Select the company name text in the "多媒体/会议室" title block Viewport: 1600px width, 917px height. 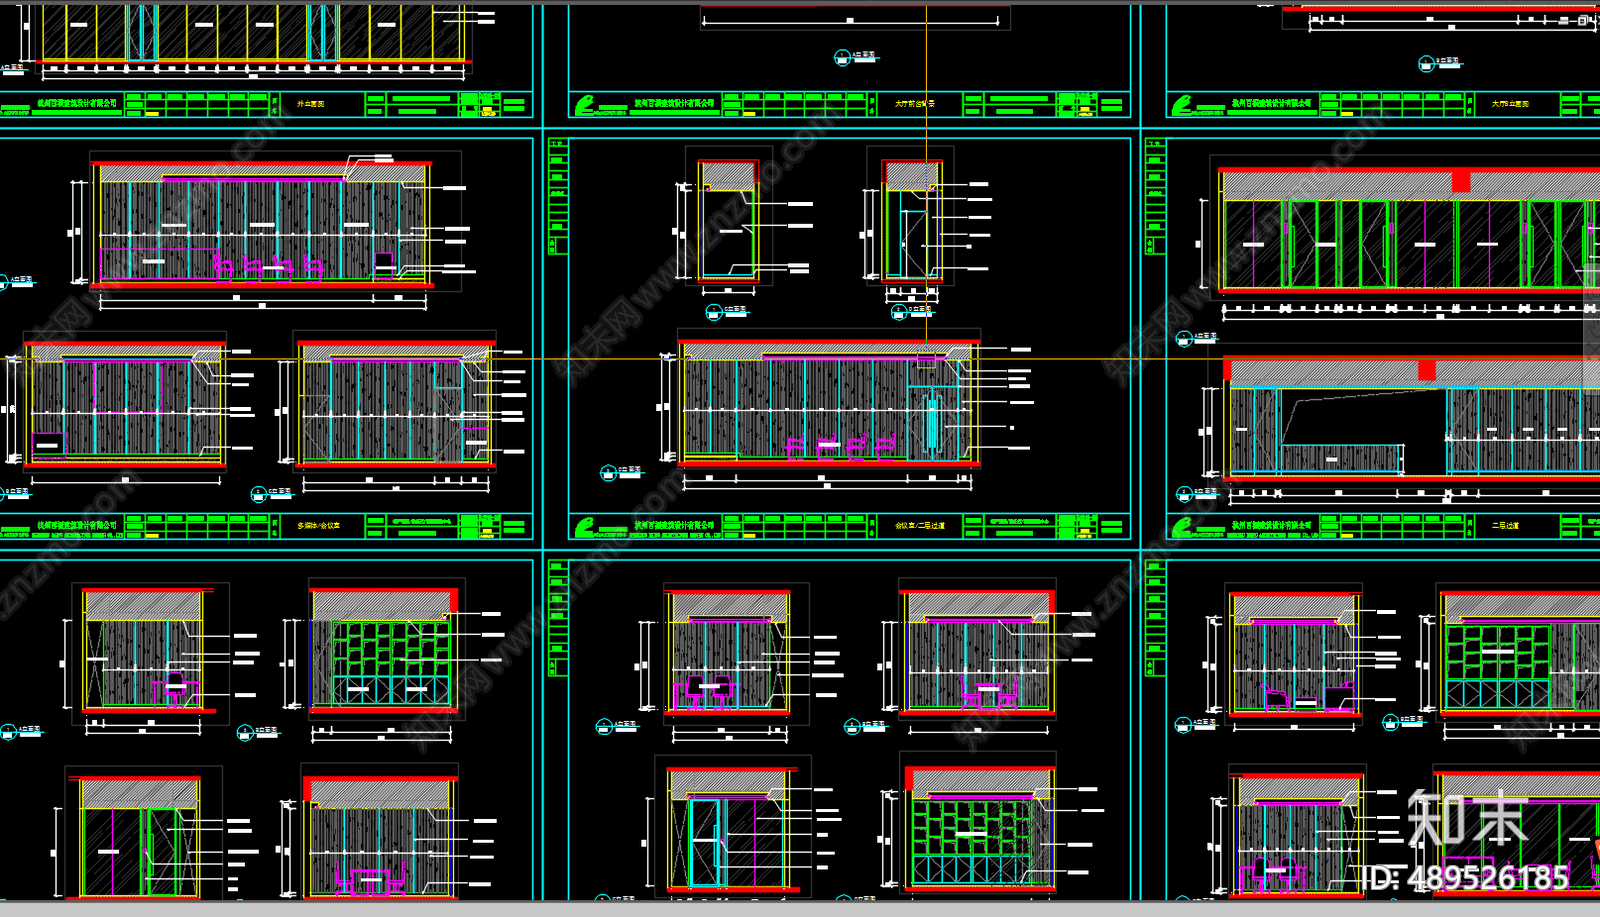(x=76, y=525)
